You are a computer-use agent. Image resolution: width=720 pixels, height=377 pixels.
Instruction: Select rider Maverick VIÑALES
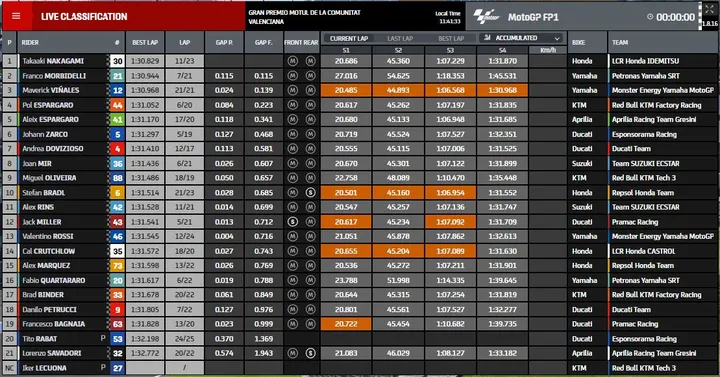coord(51,90)
